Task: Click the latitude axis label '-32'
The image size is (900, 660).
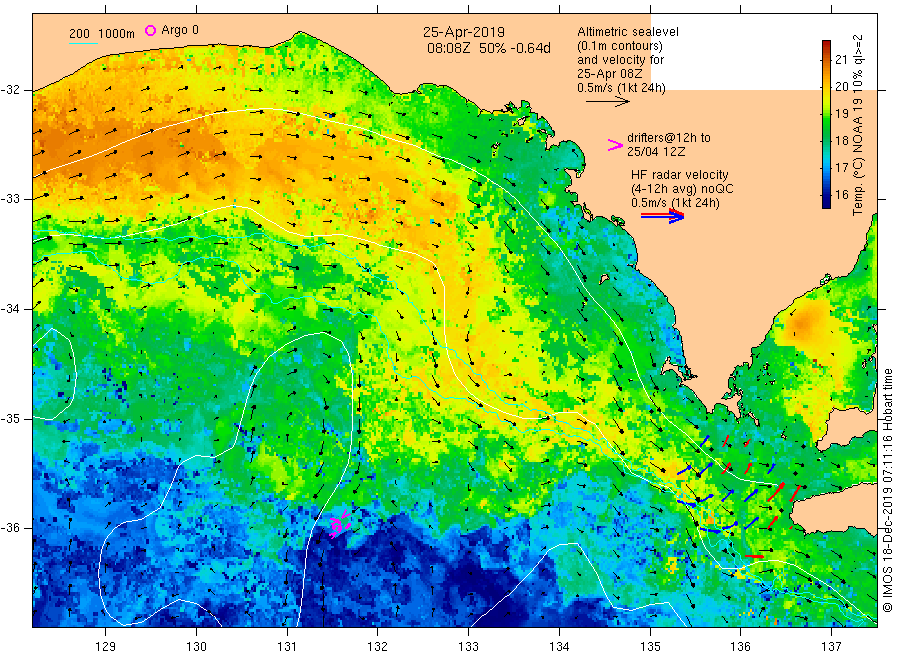Action: [x=10, y=90]
